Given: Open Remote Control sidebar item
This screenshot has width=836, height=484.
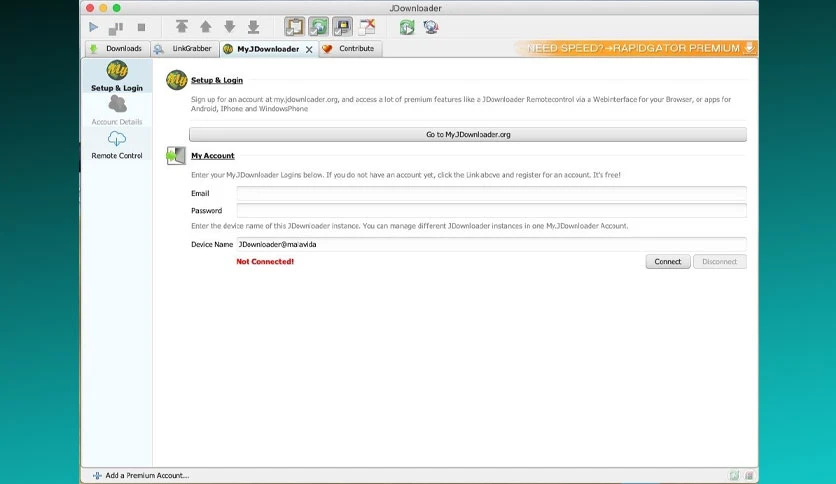Looking at the screenshot, I should [x=117, y=144].
